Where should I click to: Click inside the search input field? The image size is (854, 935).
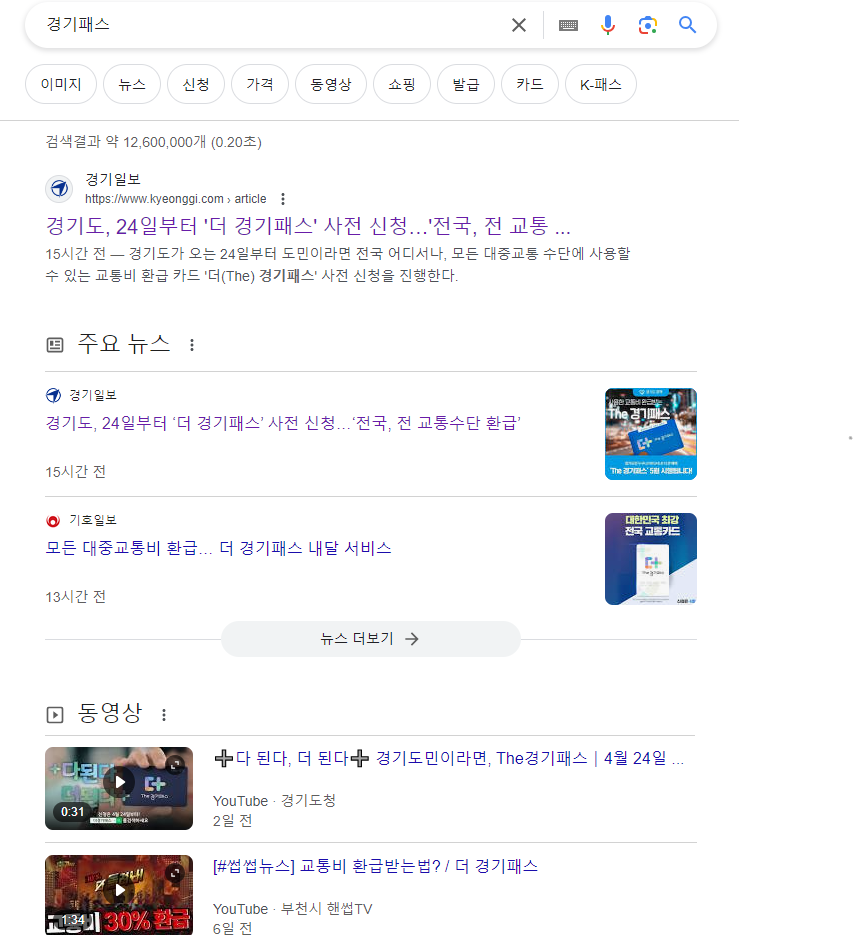250,25
